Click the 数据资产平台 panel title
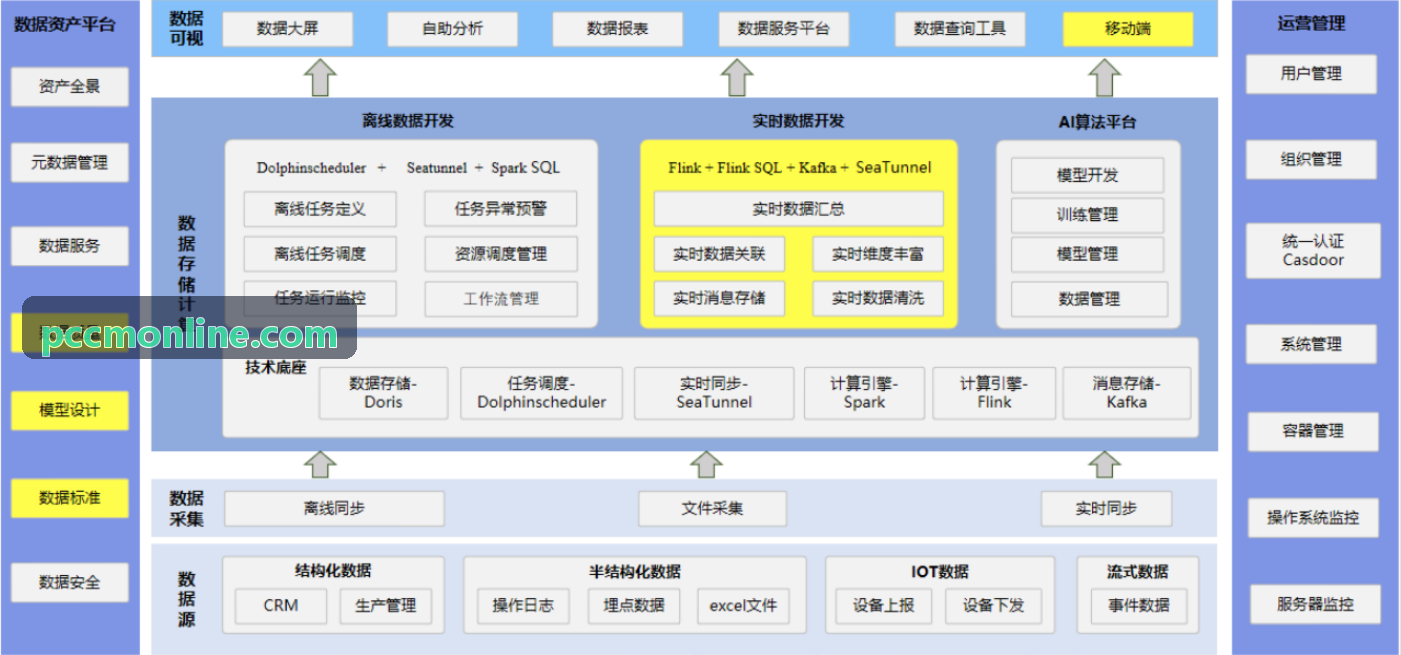Viewport: 1401px width, 655px height. click(x=65, y=24)
